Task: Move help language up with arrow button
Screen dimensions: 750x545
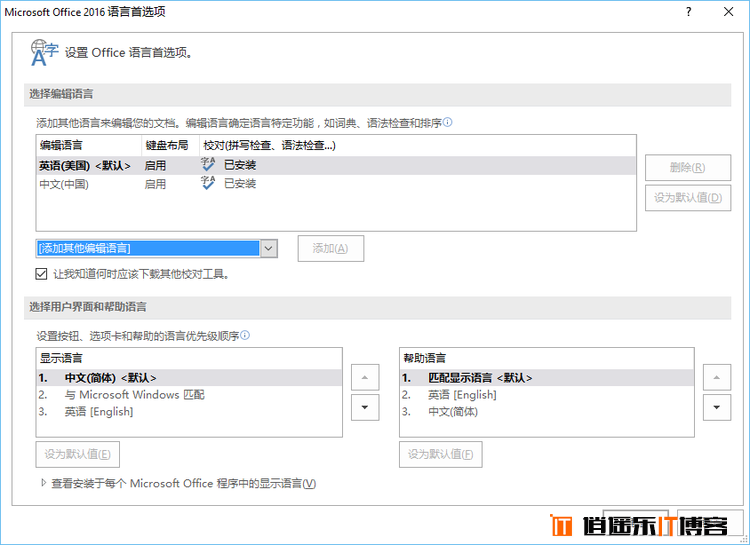Action: tap(717, 378)
